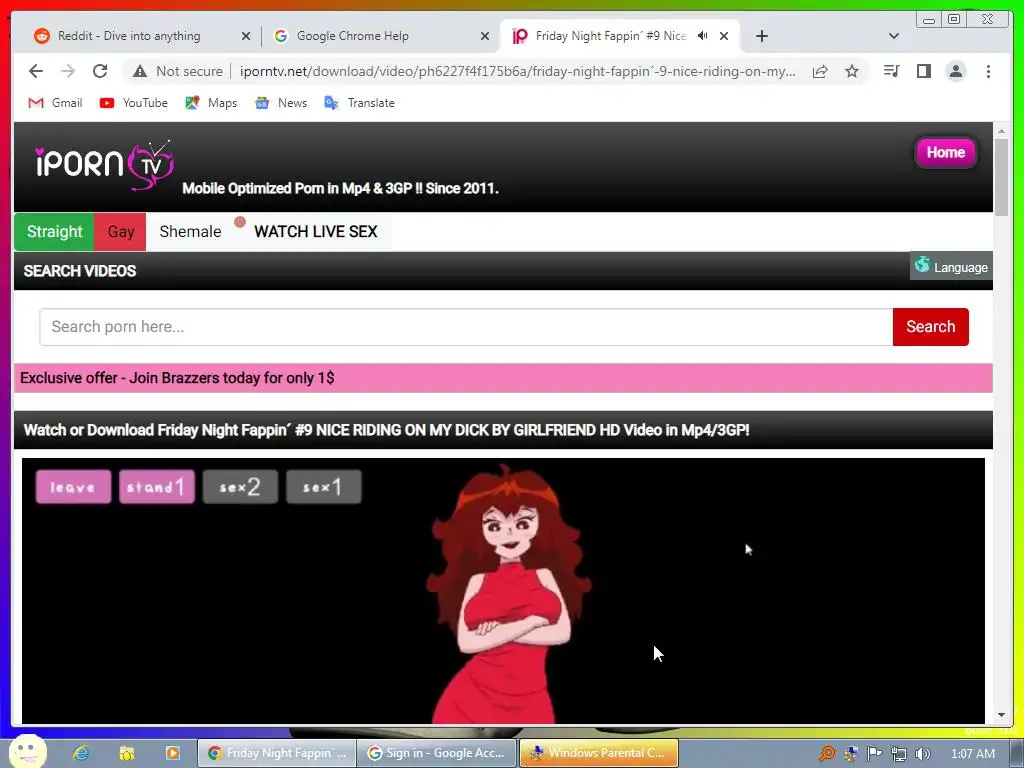Image resolution: width=1024 pixels, height=768 pixels.
Task: Go back using the browser back arrow
Action: point(36,71)
